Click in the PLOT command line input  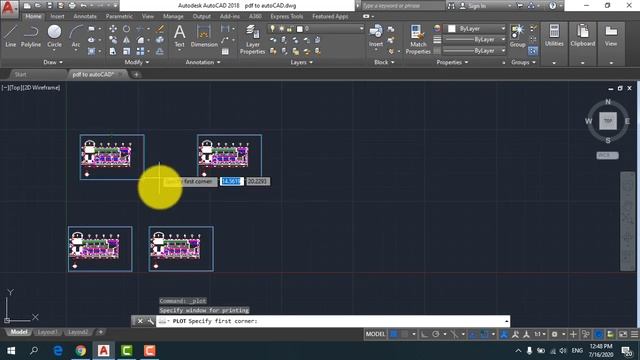click(x=333, y=321)
